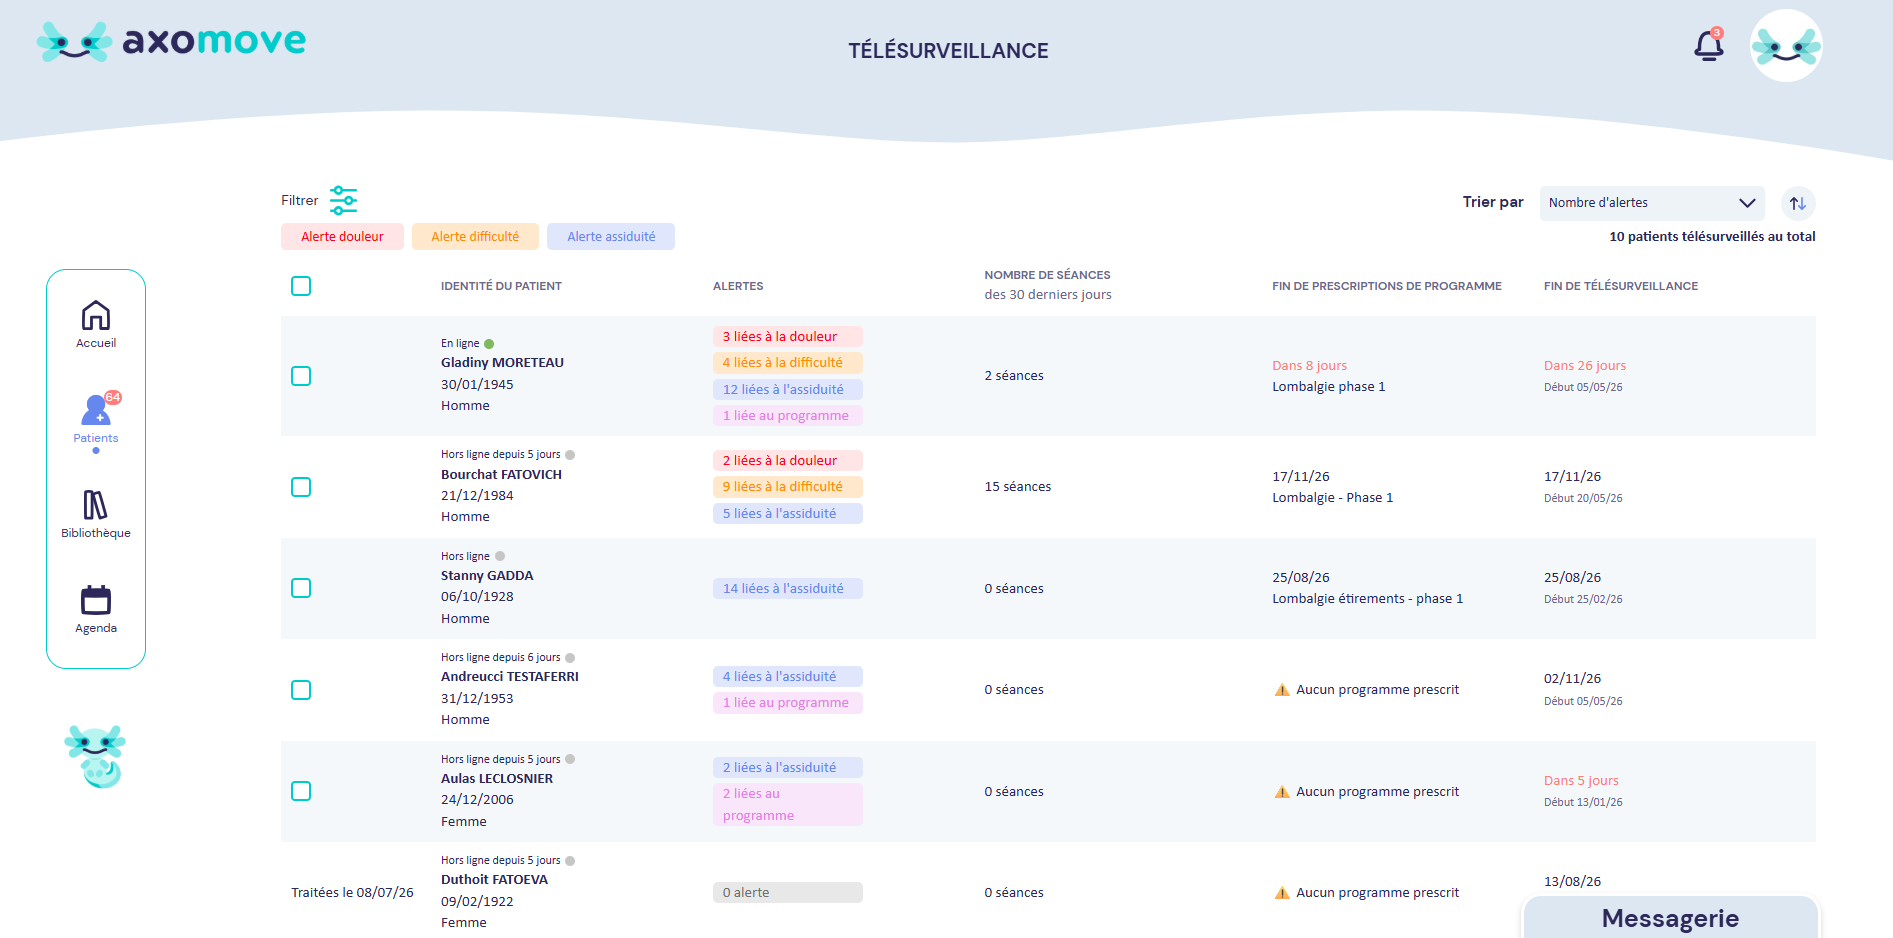
Task: Click '3 liées à la douleur' badge
Action: point(788,337)
